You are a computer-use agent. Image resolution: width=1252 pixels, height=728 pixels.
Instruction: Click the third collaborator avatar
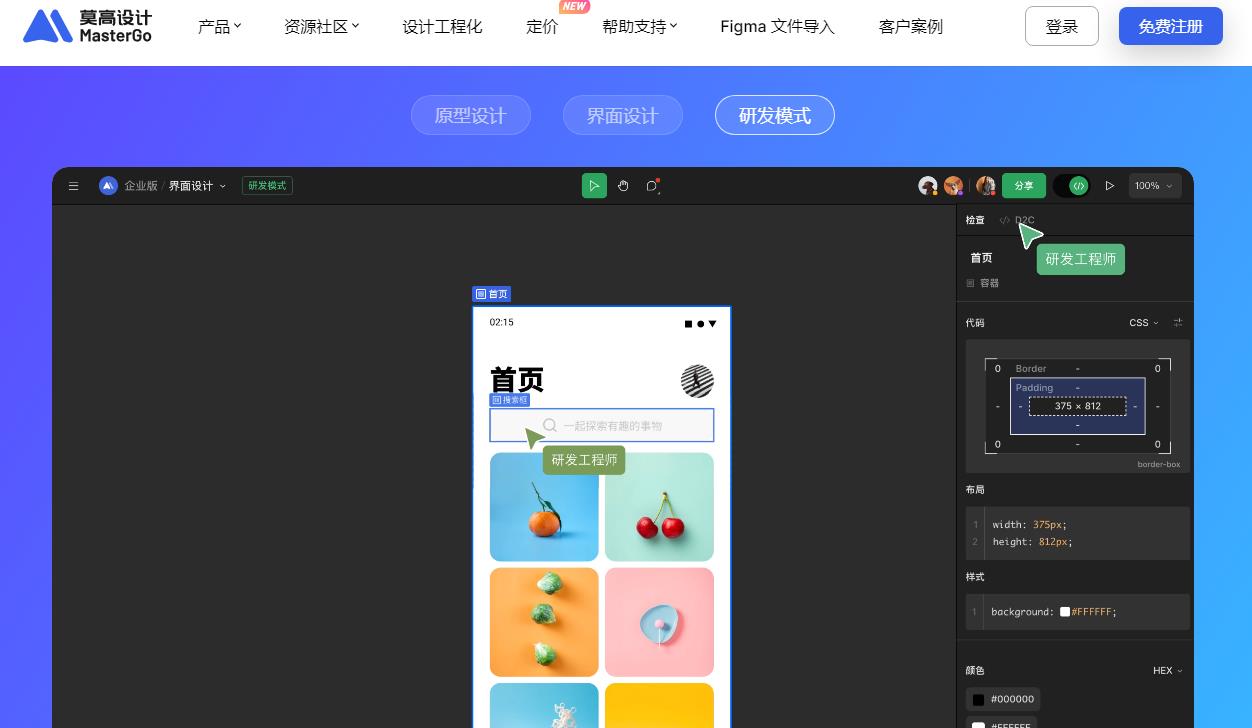coord(986,186)
